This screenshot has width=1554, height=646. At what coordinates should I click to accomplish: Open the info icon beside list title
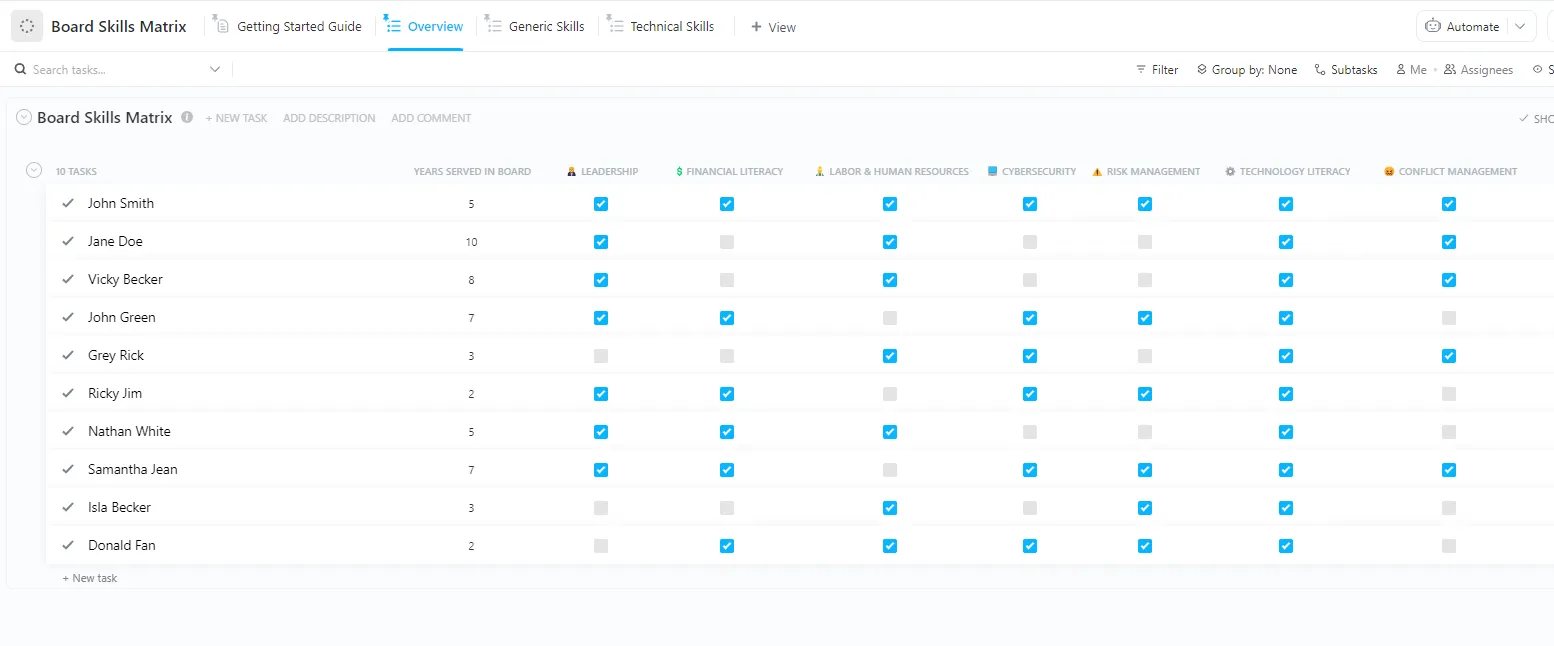(x=187, y=117)
